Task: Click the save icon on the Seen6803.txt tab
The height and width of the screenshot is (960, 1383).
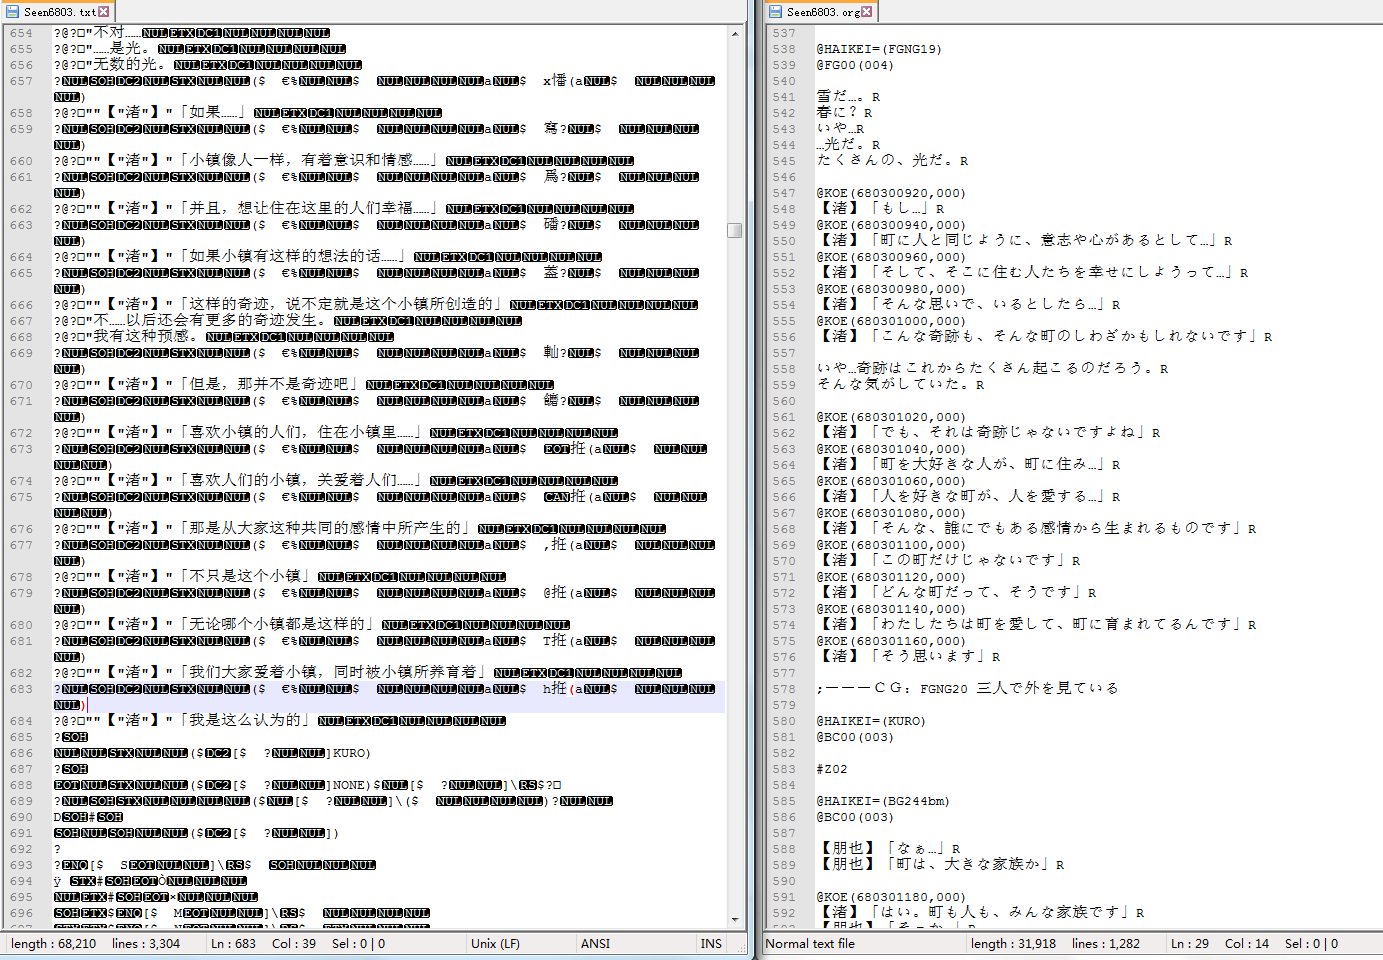Action: click(x=12, y=12)
